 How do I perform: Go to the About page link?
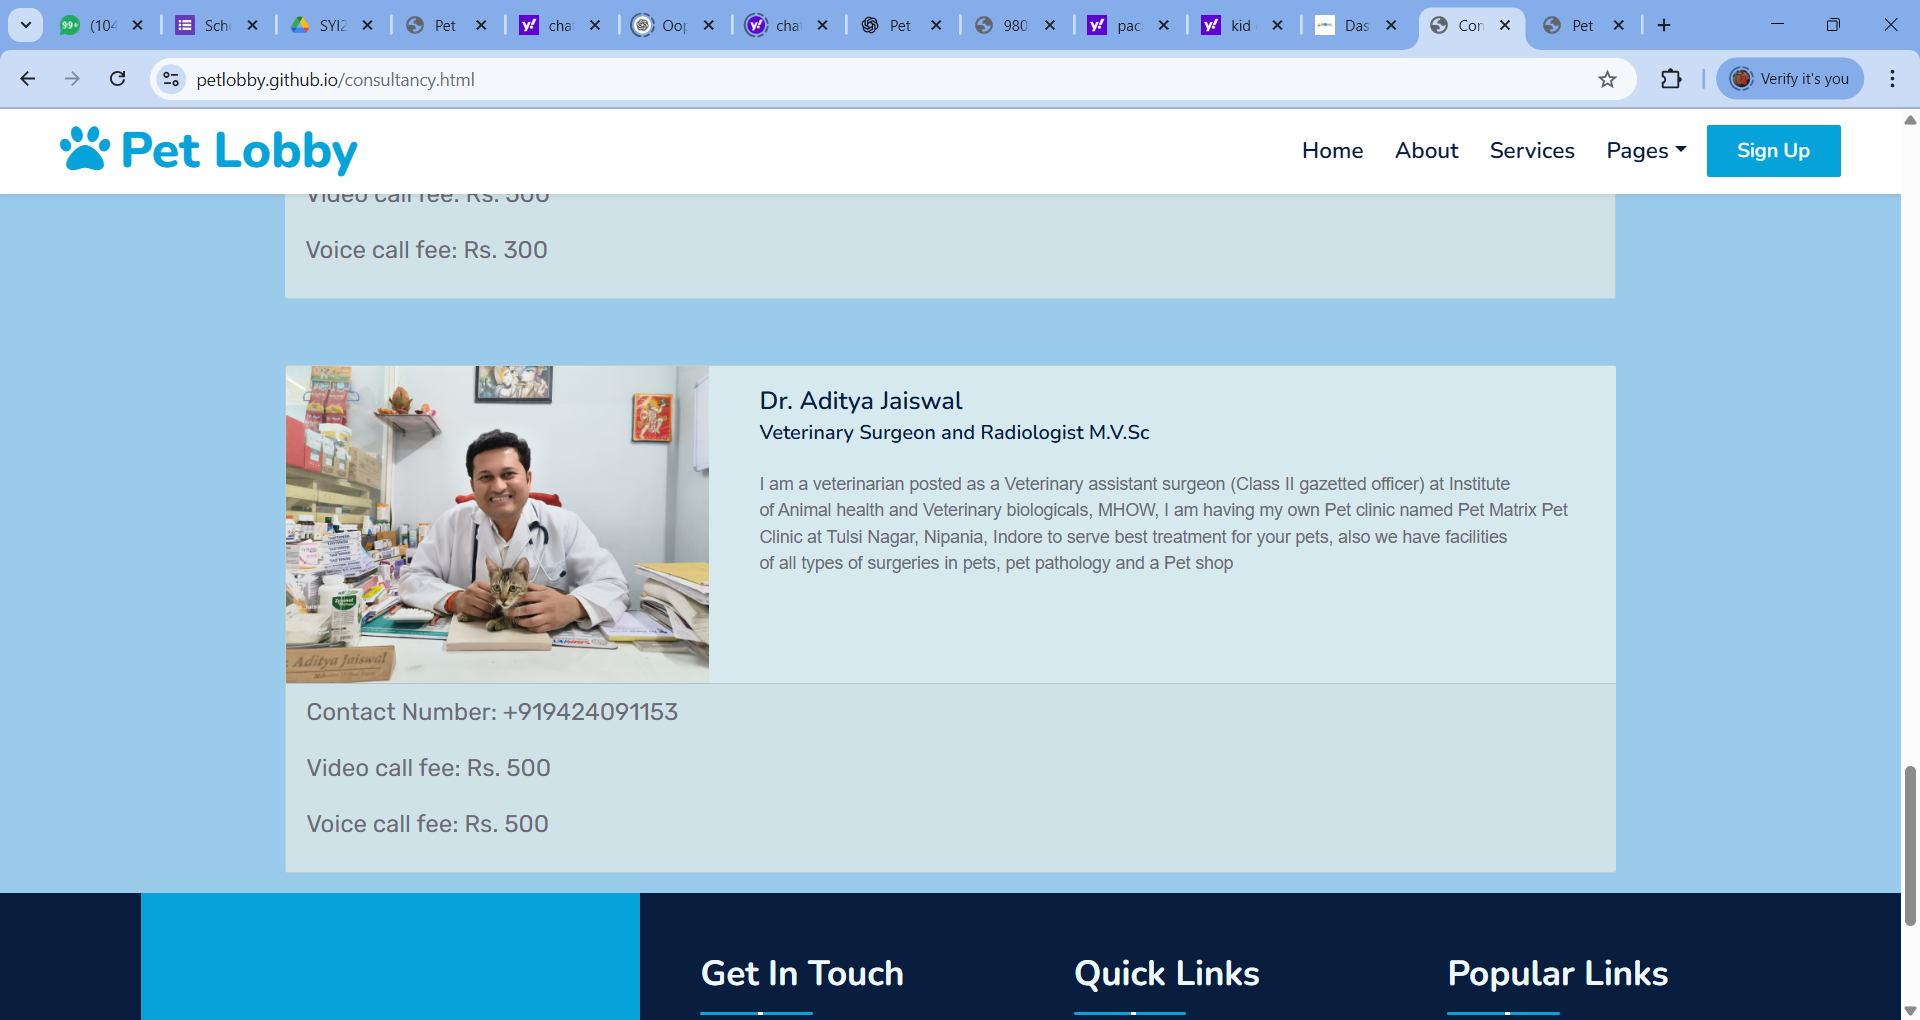1426,151
